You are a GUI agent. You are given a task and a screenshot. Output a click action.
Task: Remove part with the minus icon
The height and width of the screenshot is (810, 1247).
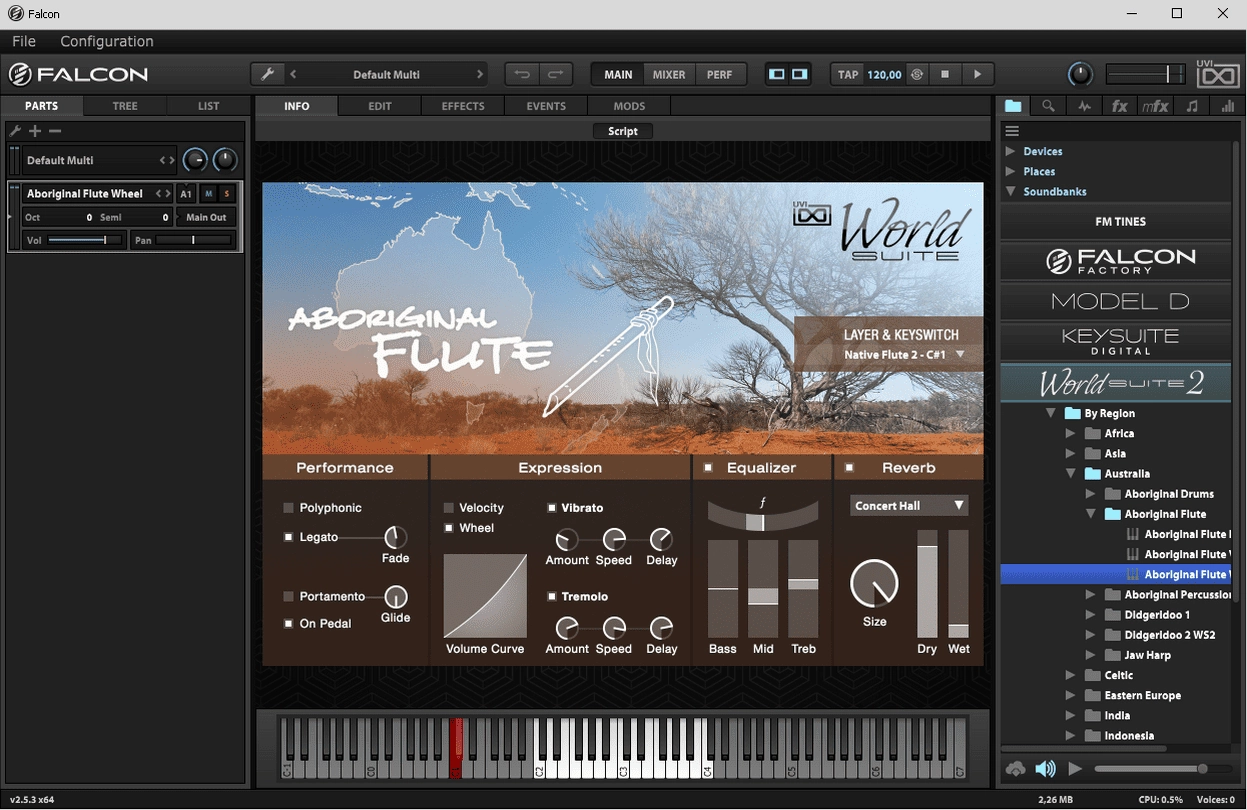coord(55,131)
